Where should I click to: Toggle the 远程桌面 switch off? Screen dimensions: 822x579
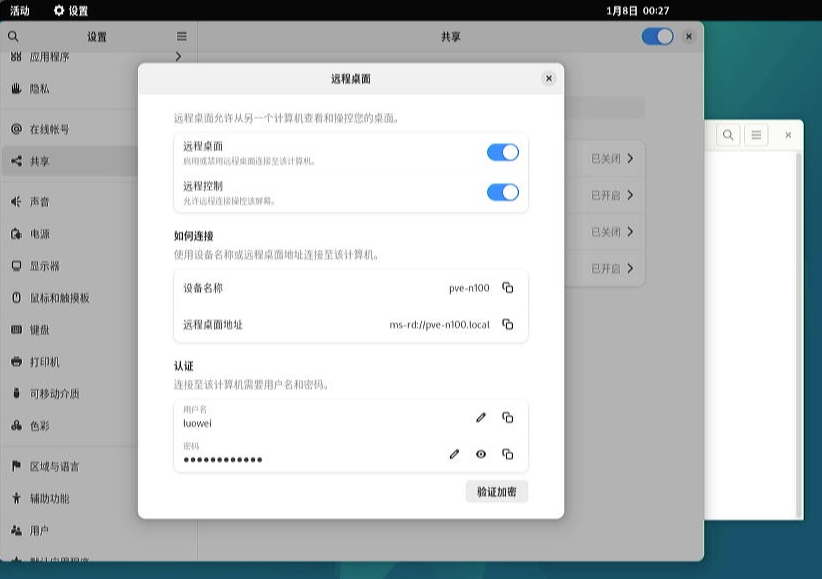pos(502,152)
